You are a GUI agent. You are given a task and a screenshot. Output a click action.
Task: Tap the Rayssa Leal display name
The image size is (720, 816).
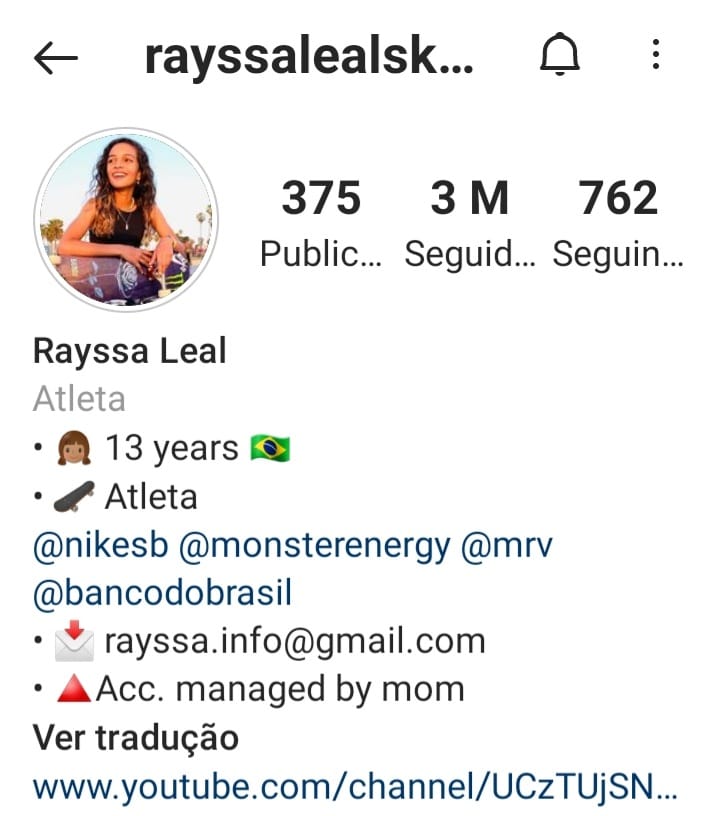[x=130, y=351]
